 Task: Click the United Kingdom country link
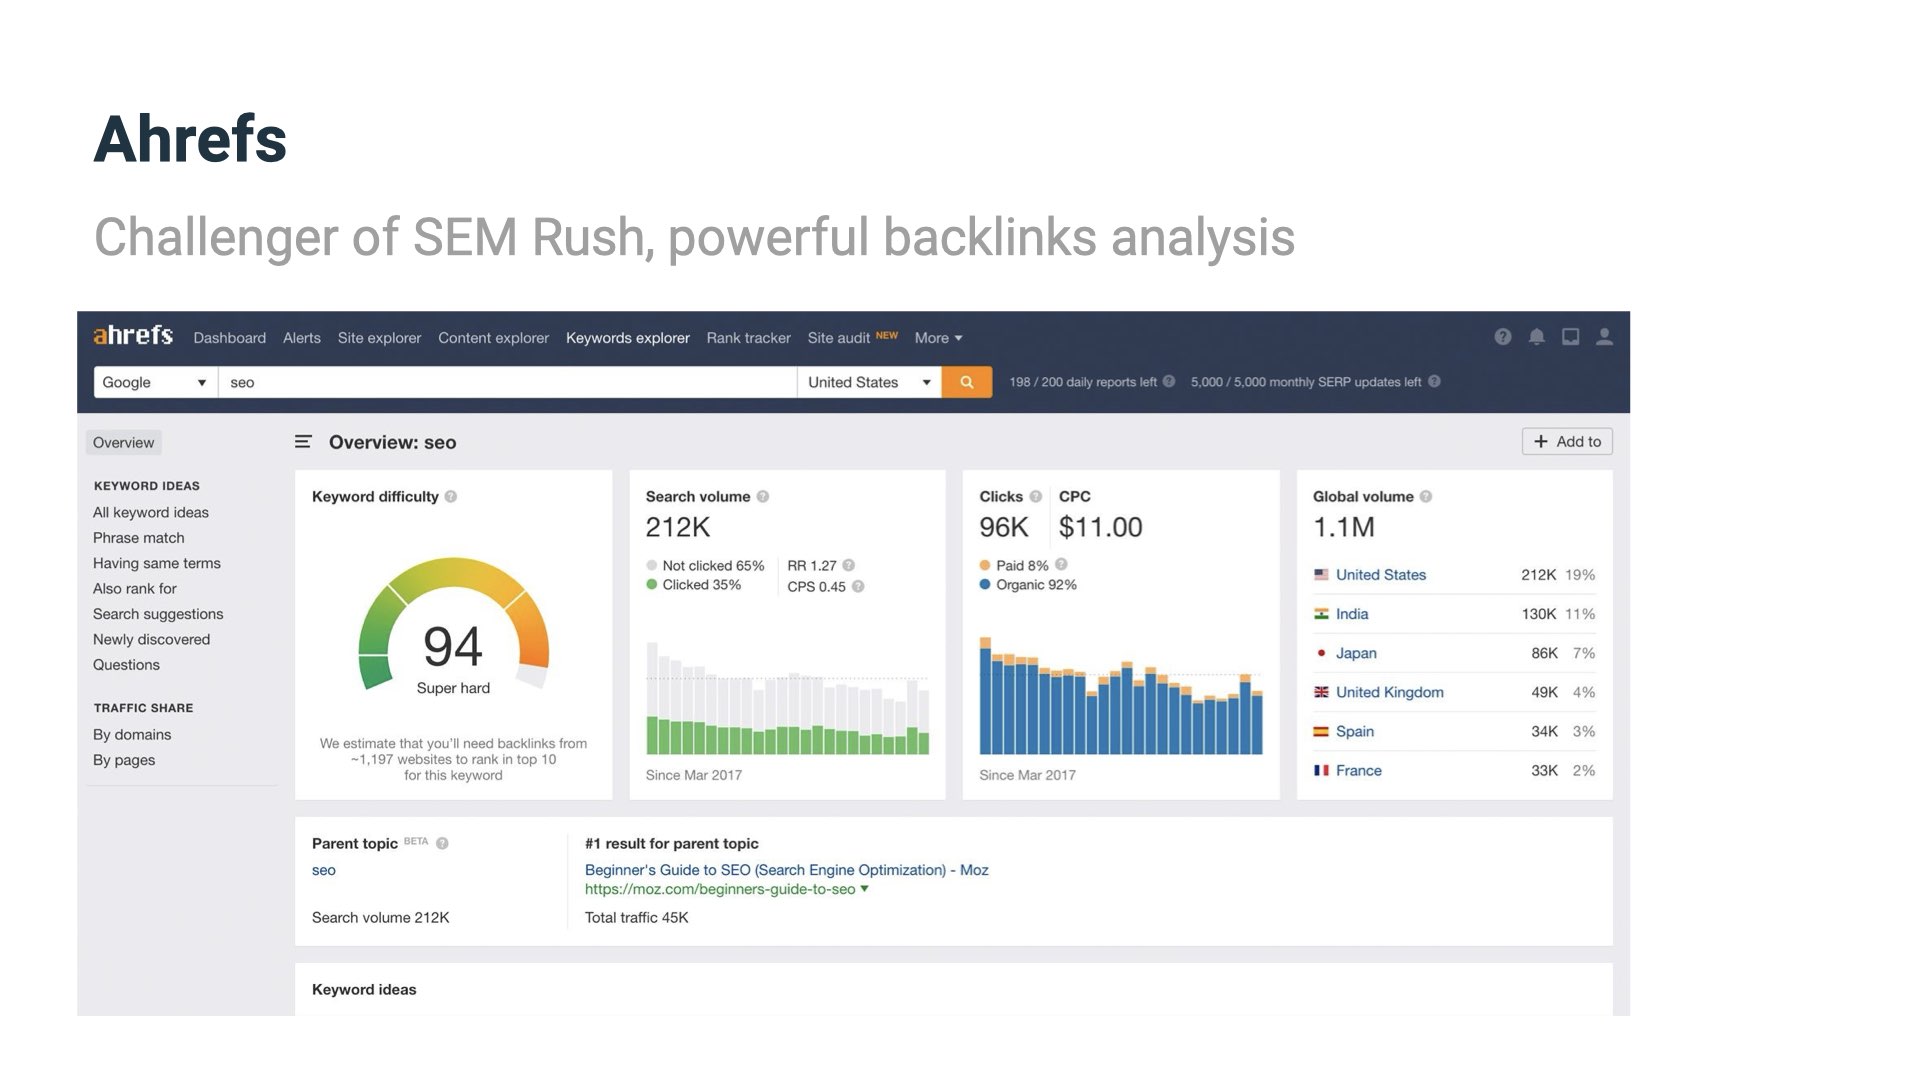point(1390,692)
